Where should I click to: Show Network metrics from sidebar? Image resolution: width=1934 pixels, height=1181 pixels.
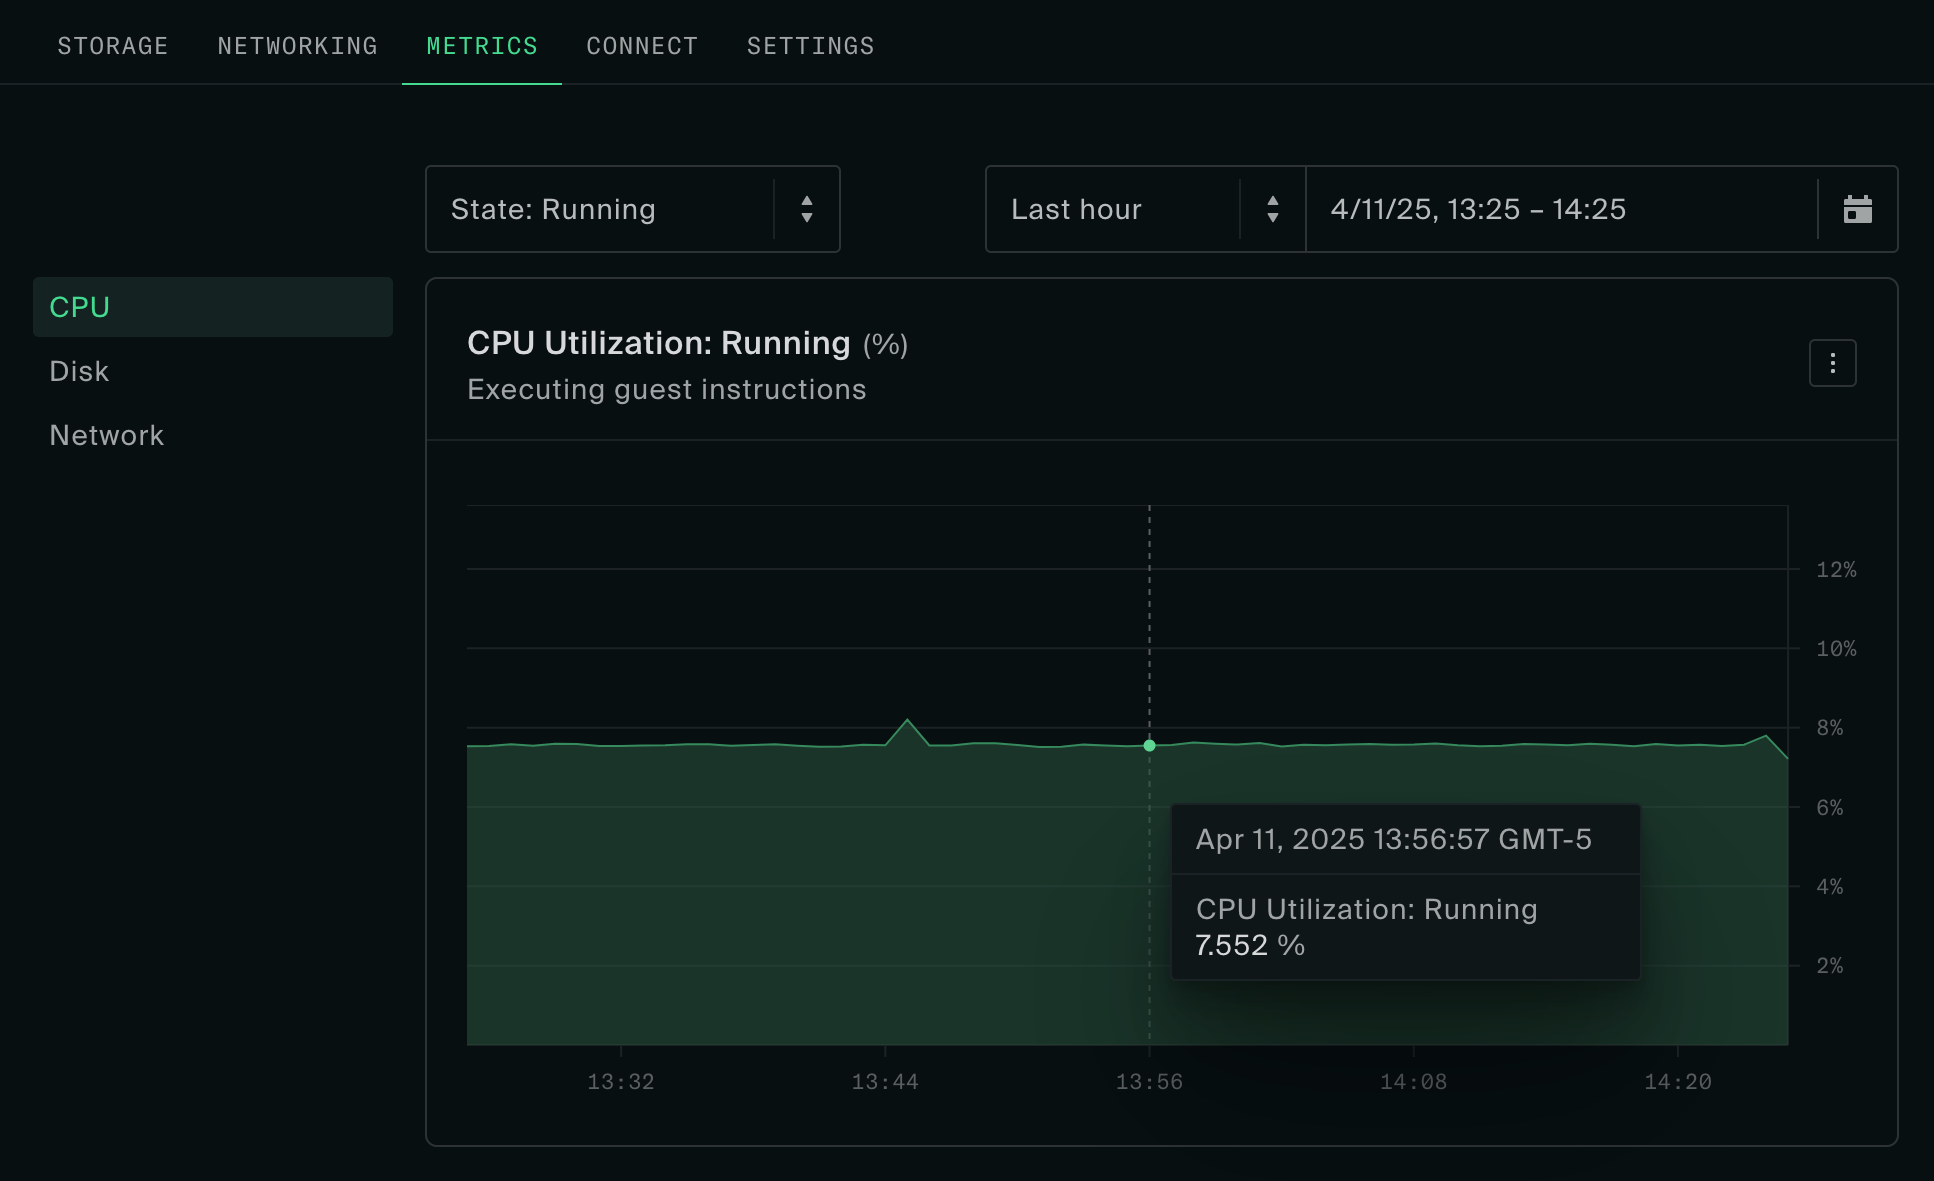[x=106, y=435]
